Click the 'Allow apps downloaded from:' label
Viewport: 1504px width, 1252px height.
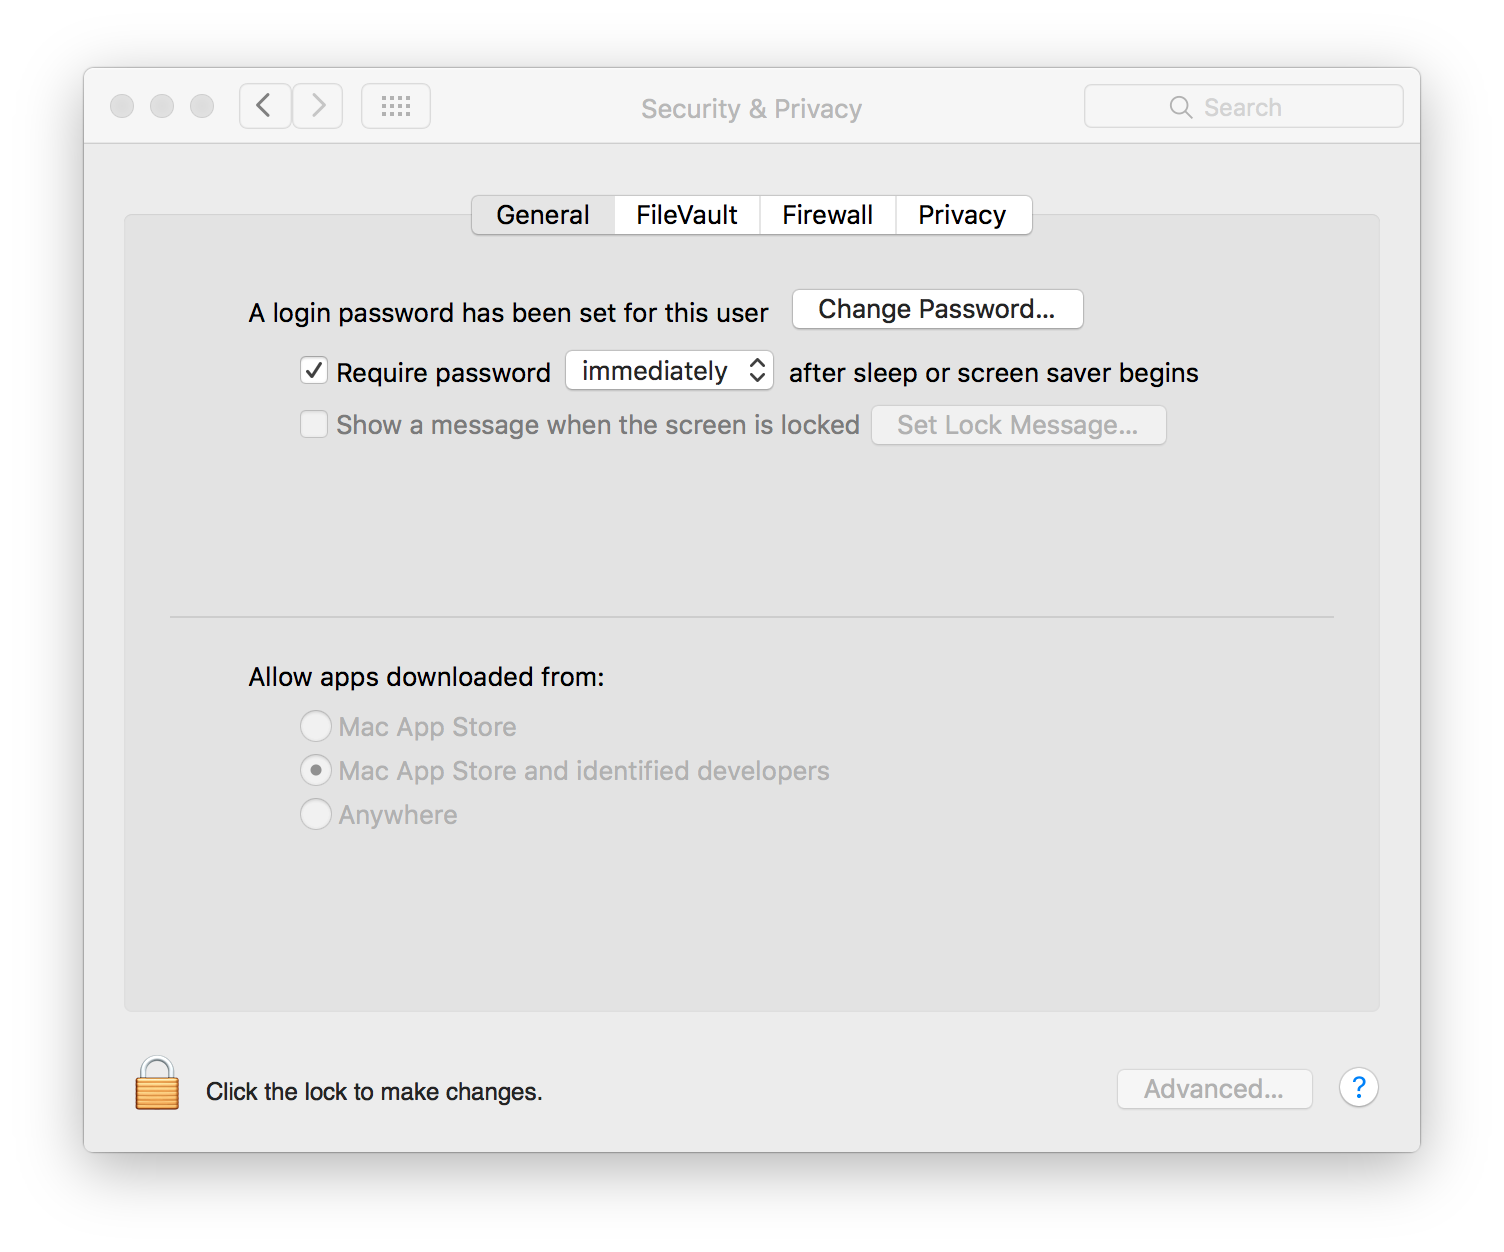click(x=426, y=677)
